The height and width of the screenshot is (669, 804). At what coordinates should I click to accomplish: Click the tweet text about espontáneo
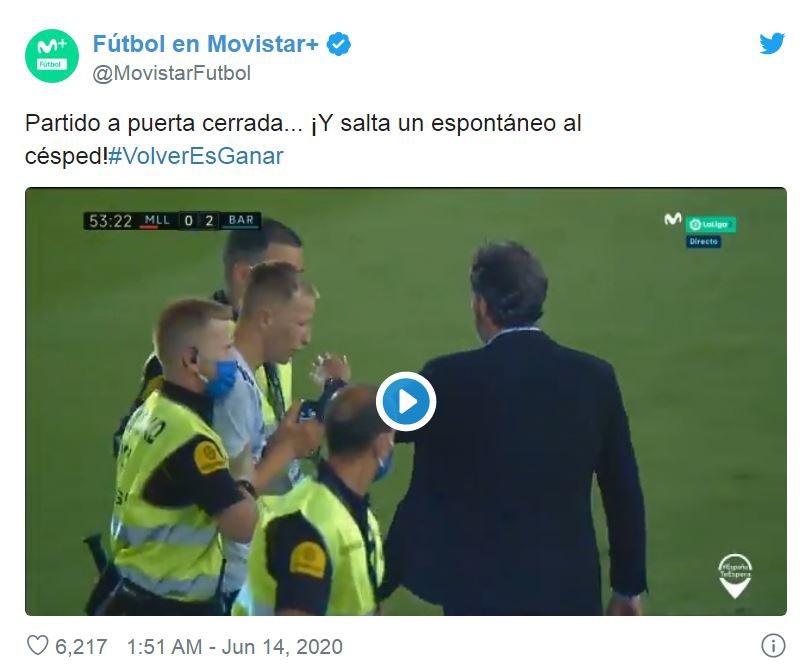click(303, 139)
